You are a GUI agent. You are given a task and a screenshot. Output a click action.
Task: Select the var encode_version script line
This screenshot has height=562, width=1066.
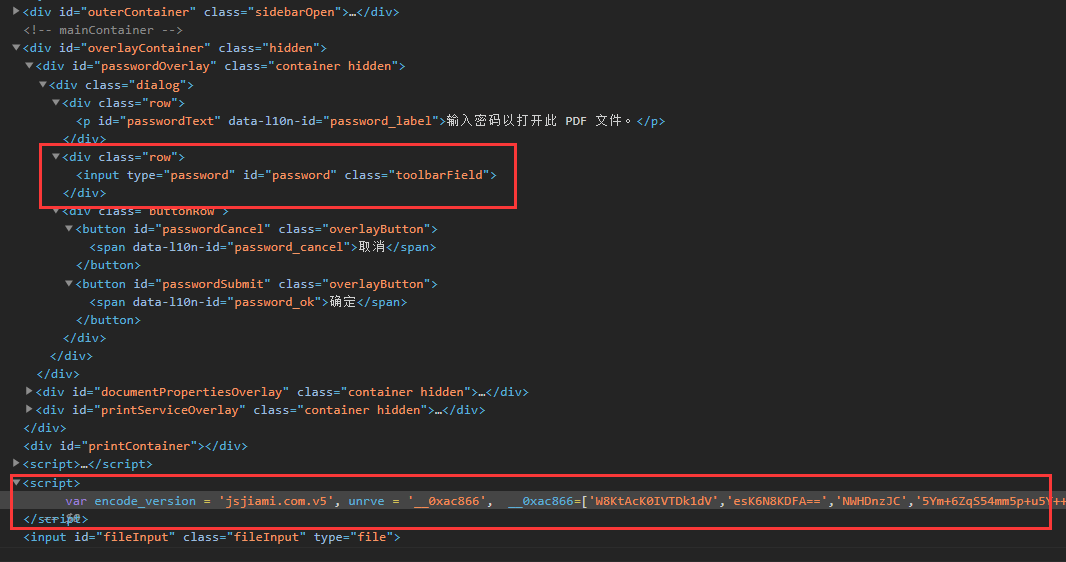point(566,501)
